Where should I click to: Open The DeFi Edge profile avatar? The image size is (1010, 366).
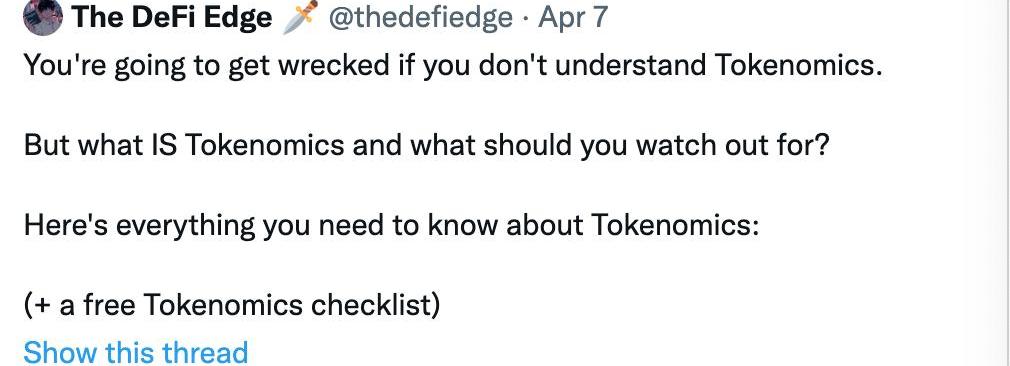click(43, 16)
